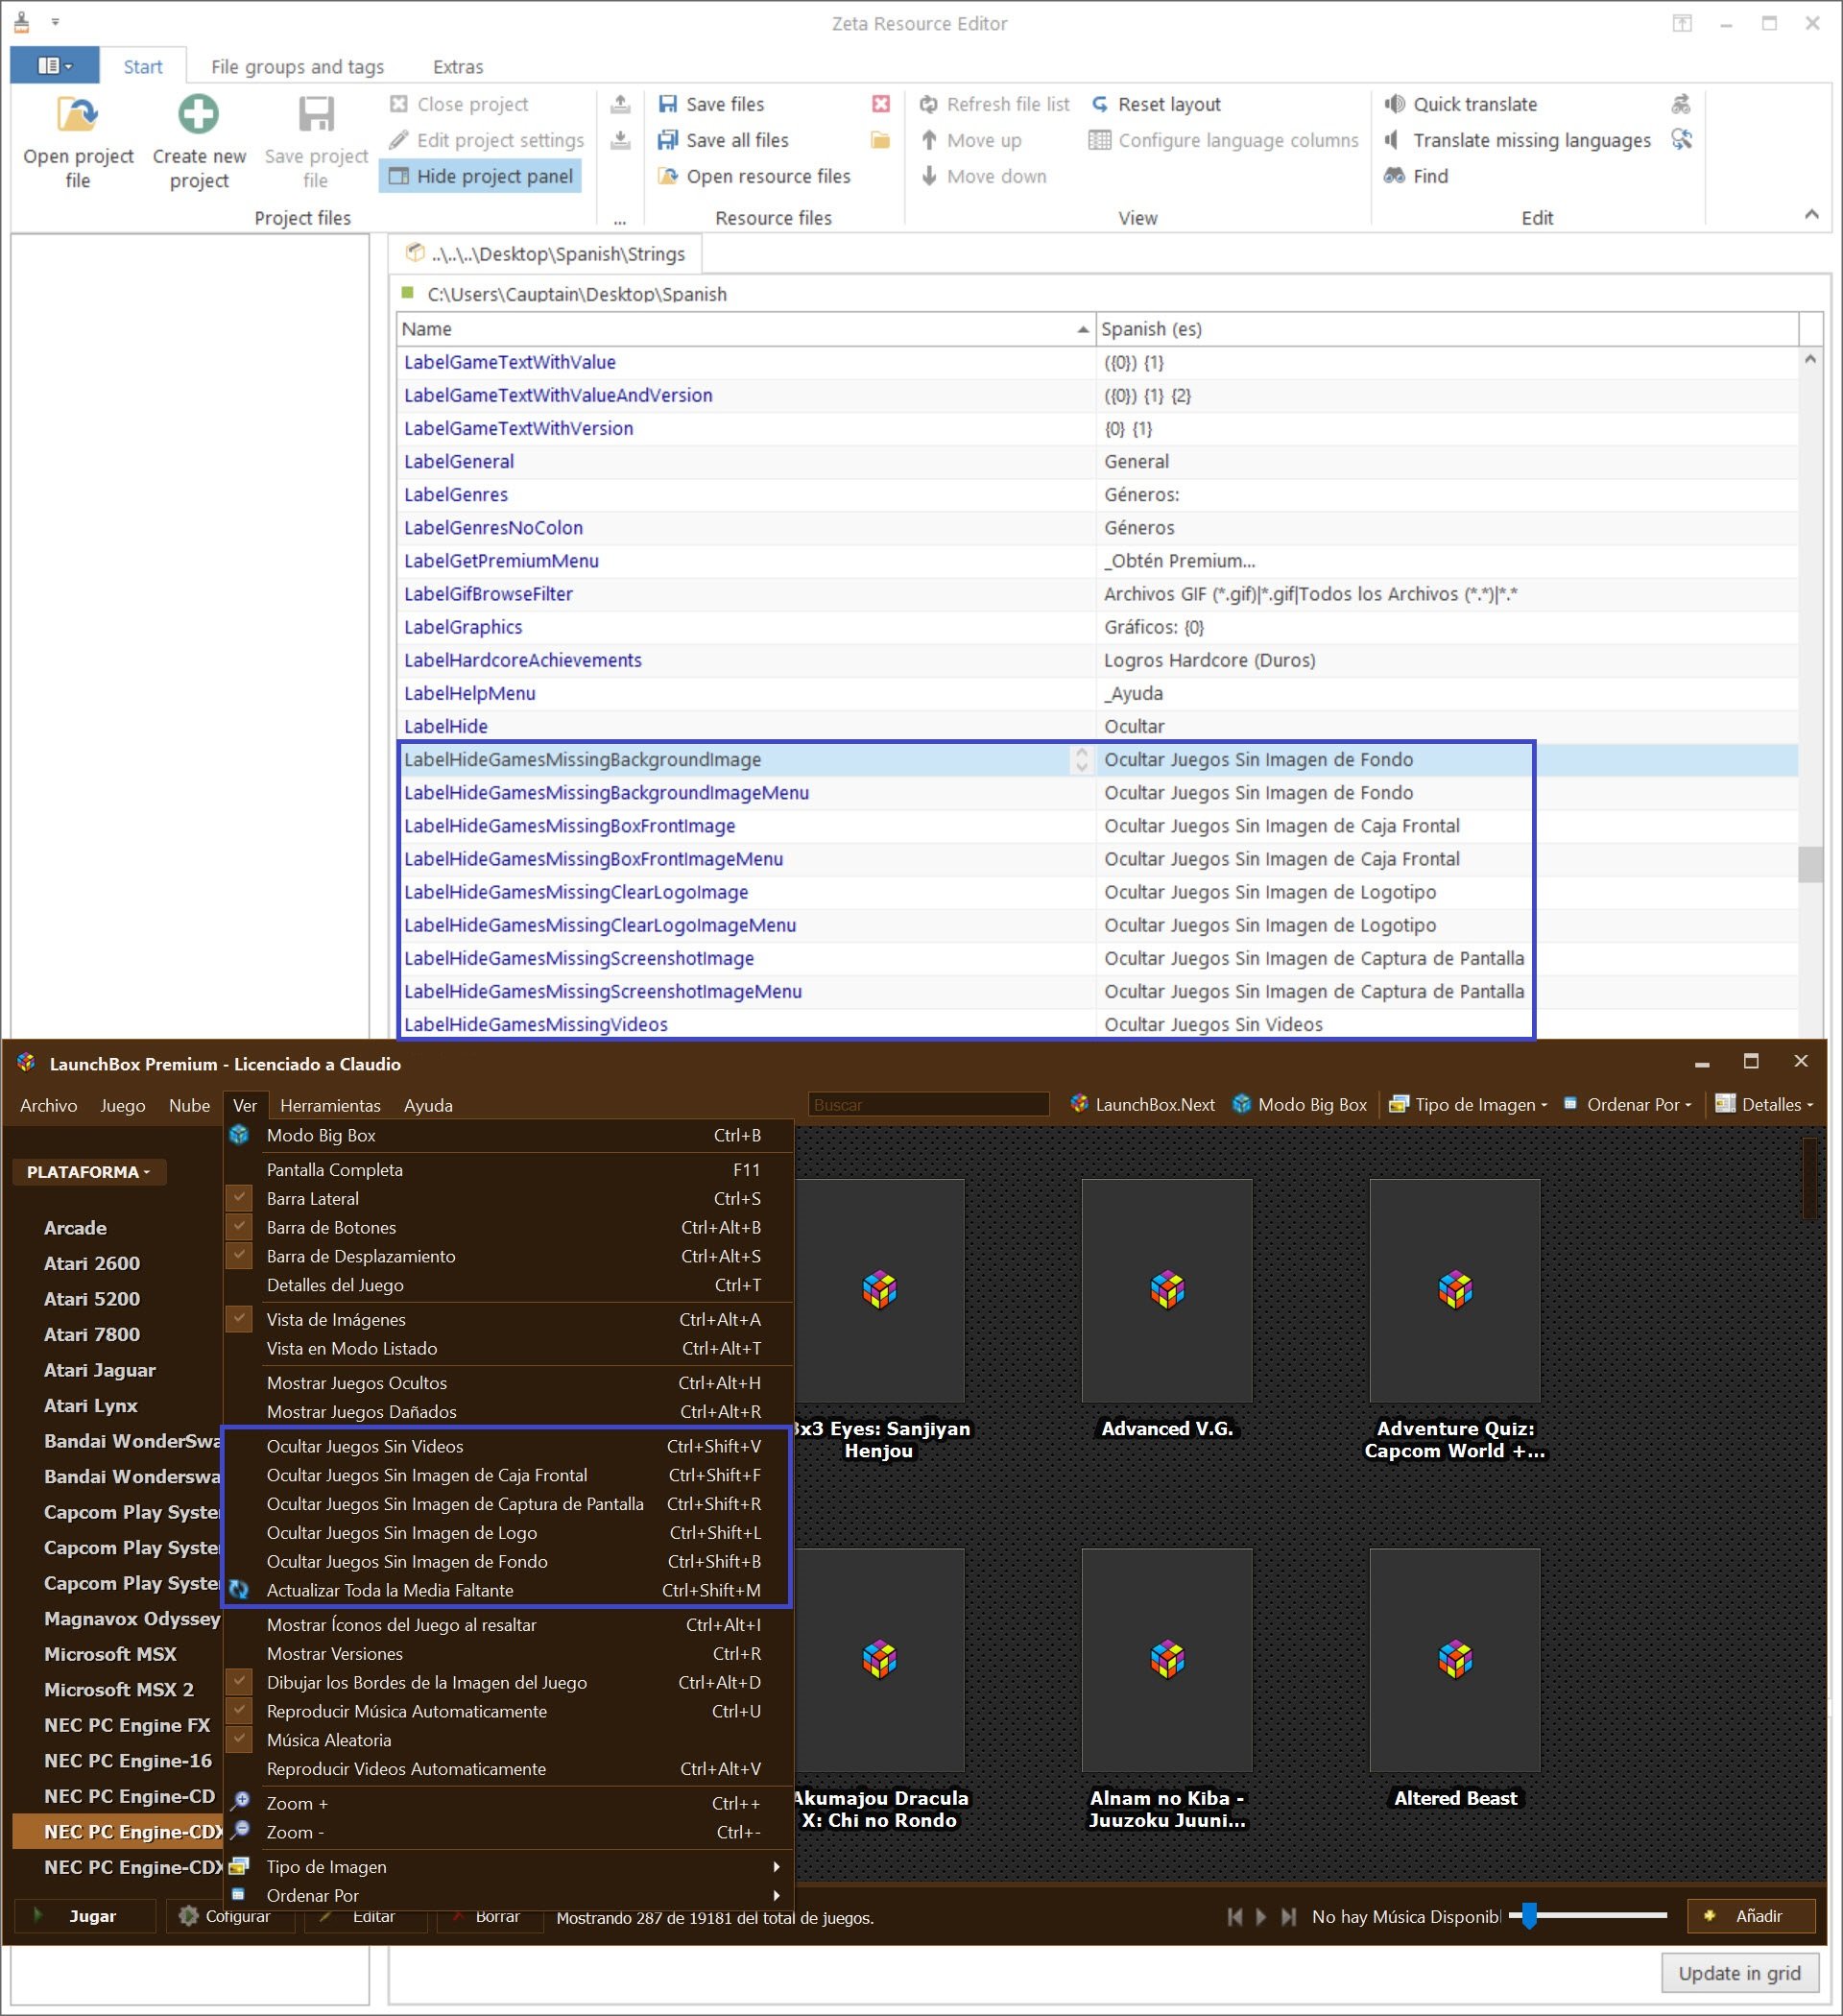Expand Tipo de Imagen submenu in Ver menu
The height and width of the screenshot is (2016, 1843).
508,1866
